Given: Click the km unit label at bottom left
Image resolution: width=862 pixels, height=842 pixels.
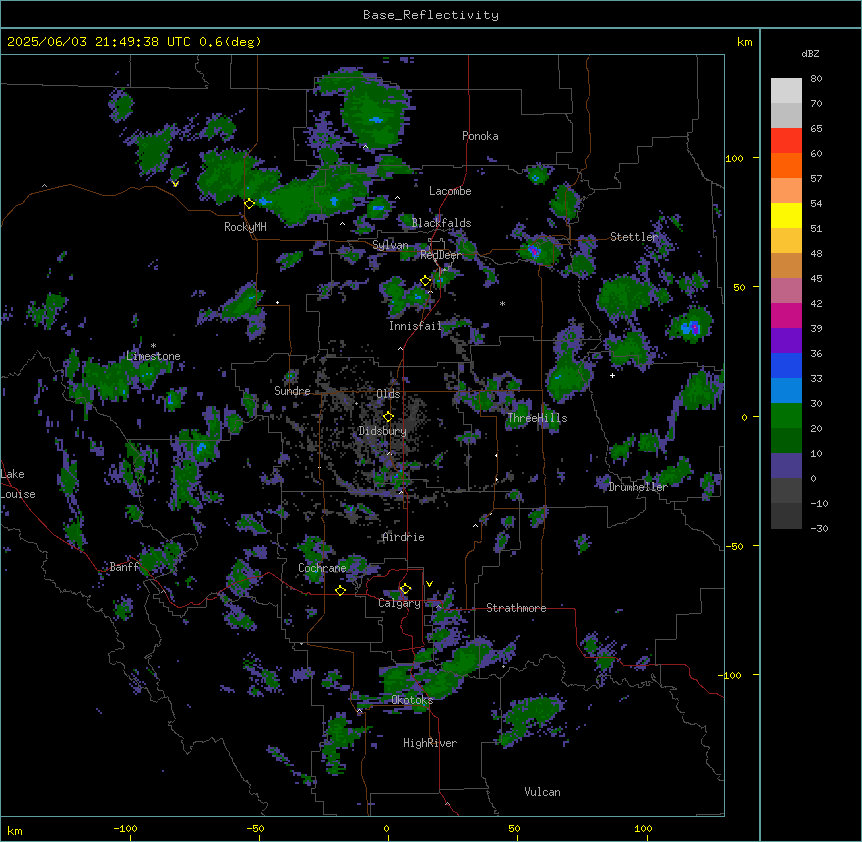Looking at the screenshot, I should click(14, 830).
